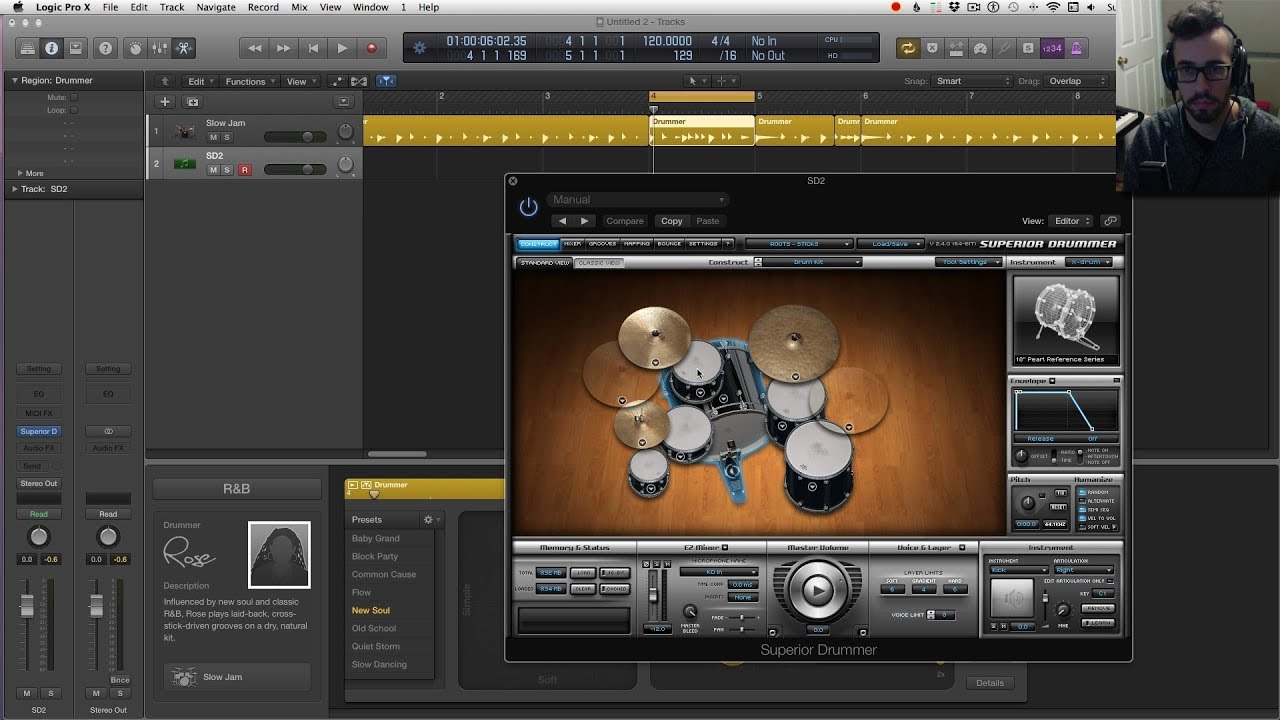Switch to Classic View tab

pos(599,263)
